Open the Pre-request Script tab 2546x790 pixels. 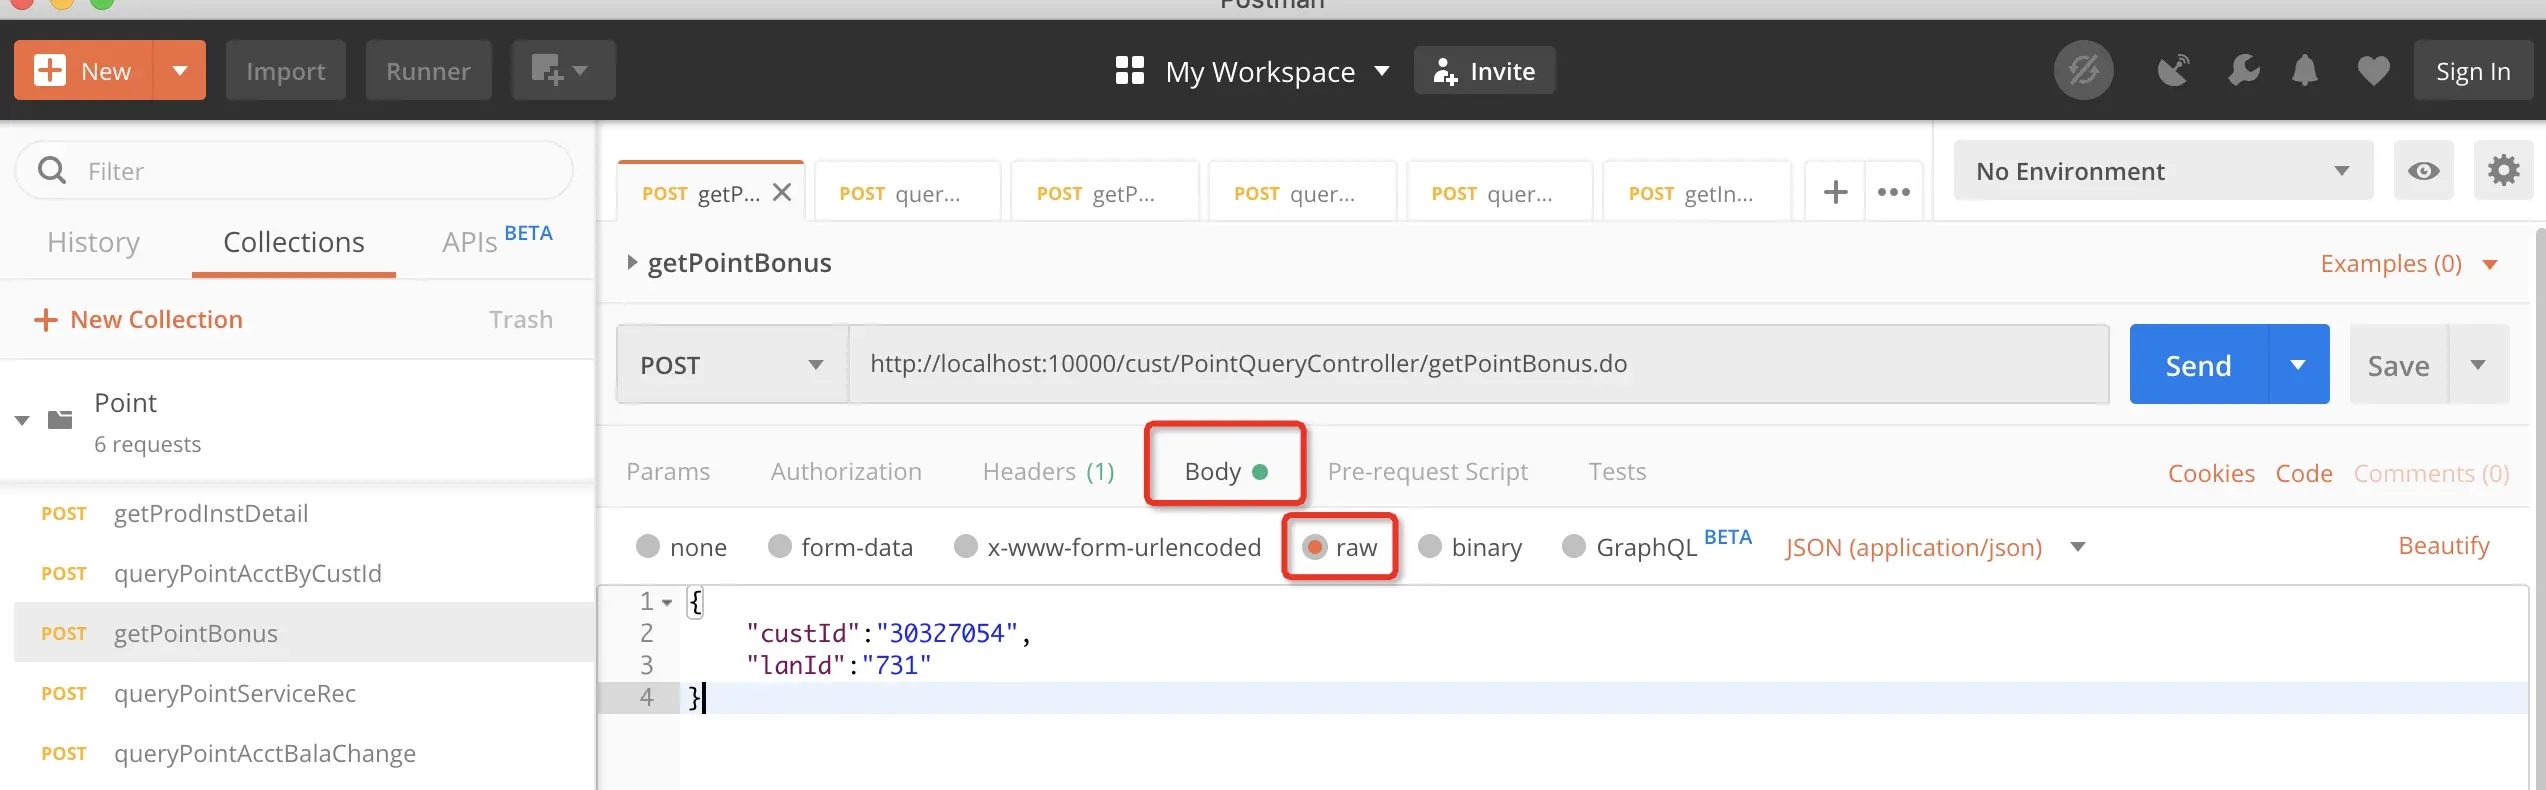[x=1427, y=471]
